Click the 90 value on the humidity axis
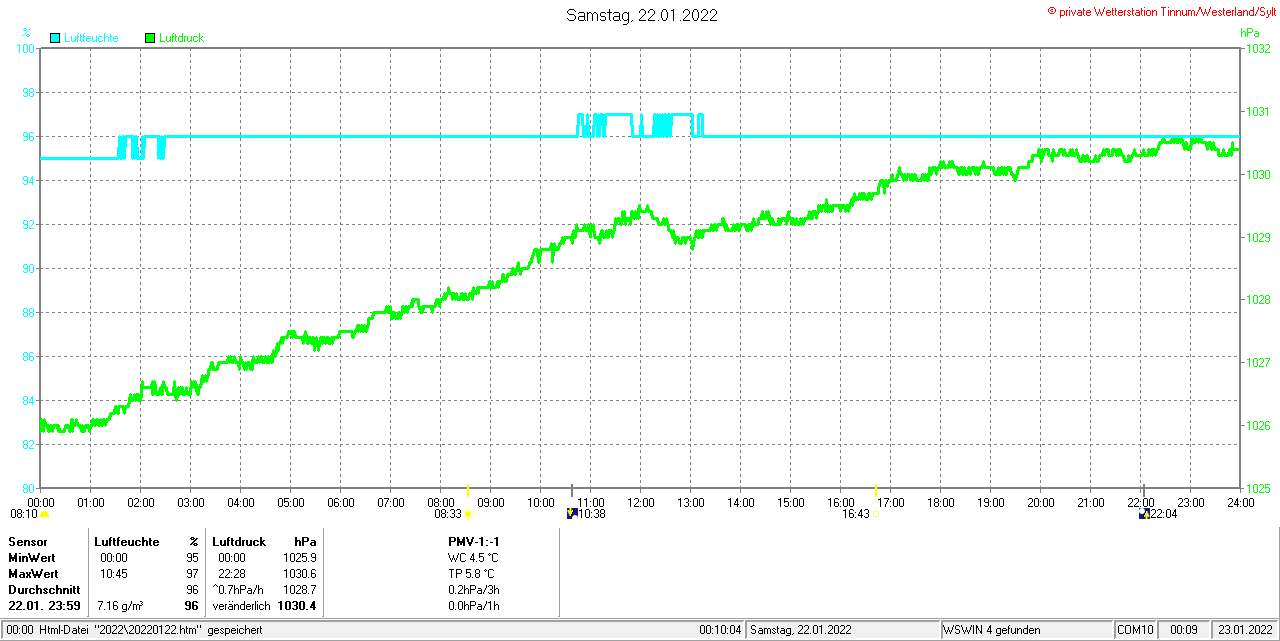The width and height of the screenshot is (1280, 641). point(30,269)
